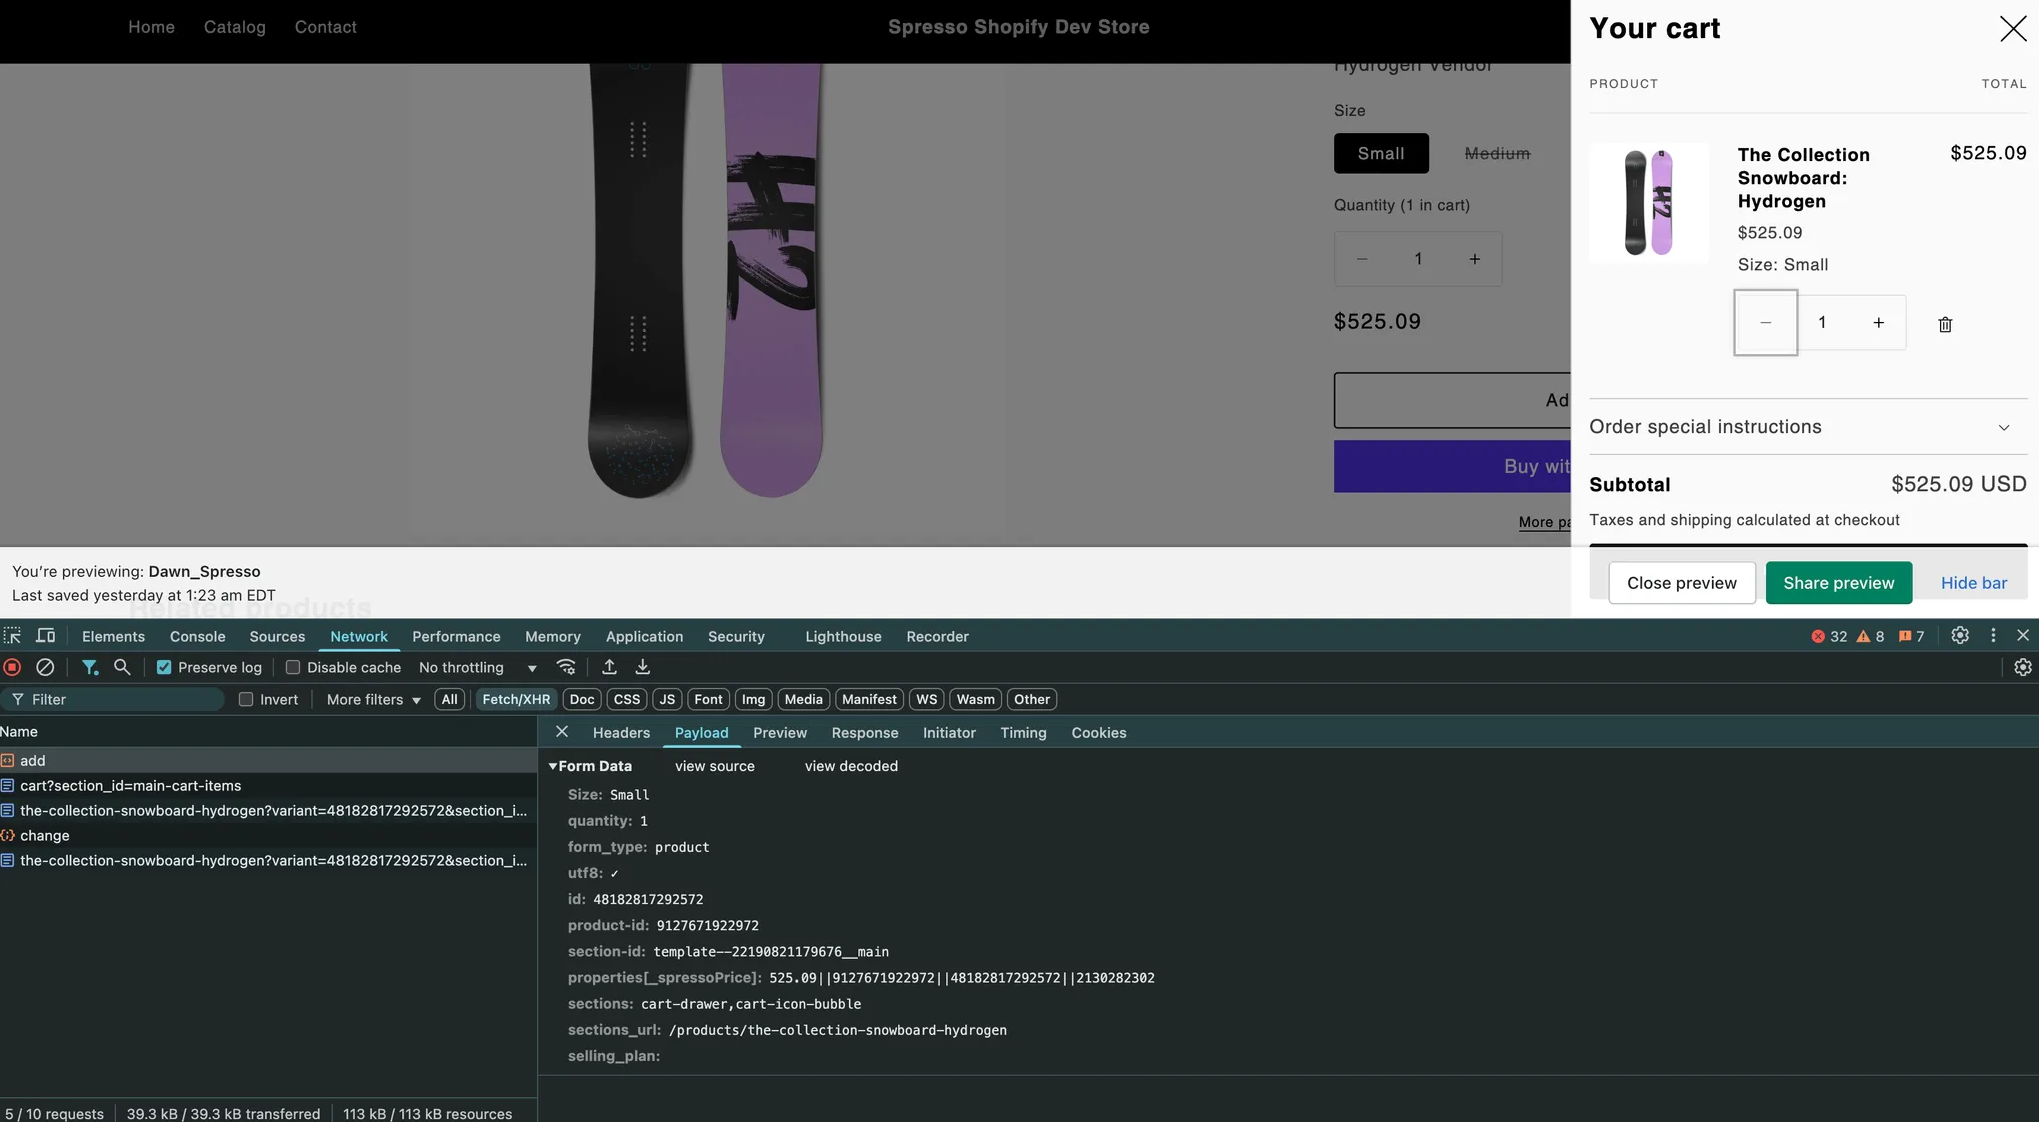Open the request Response tab

point(864,732)
